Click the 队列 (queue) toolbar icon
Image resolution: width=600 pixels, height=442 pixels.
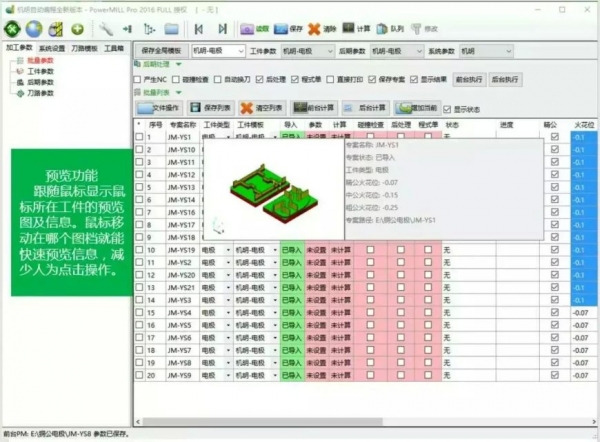[390, 29]
